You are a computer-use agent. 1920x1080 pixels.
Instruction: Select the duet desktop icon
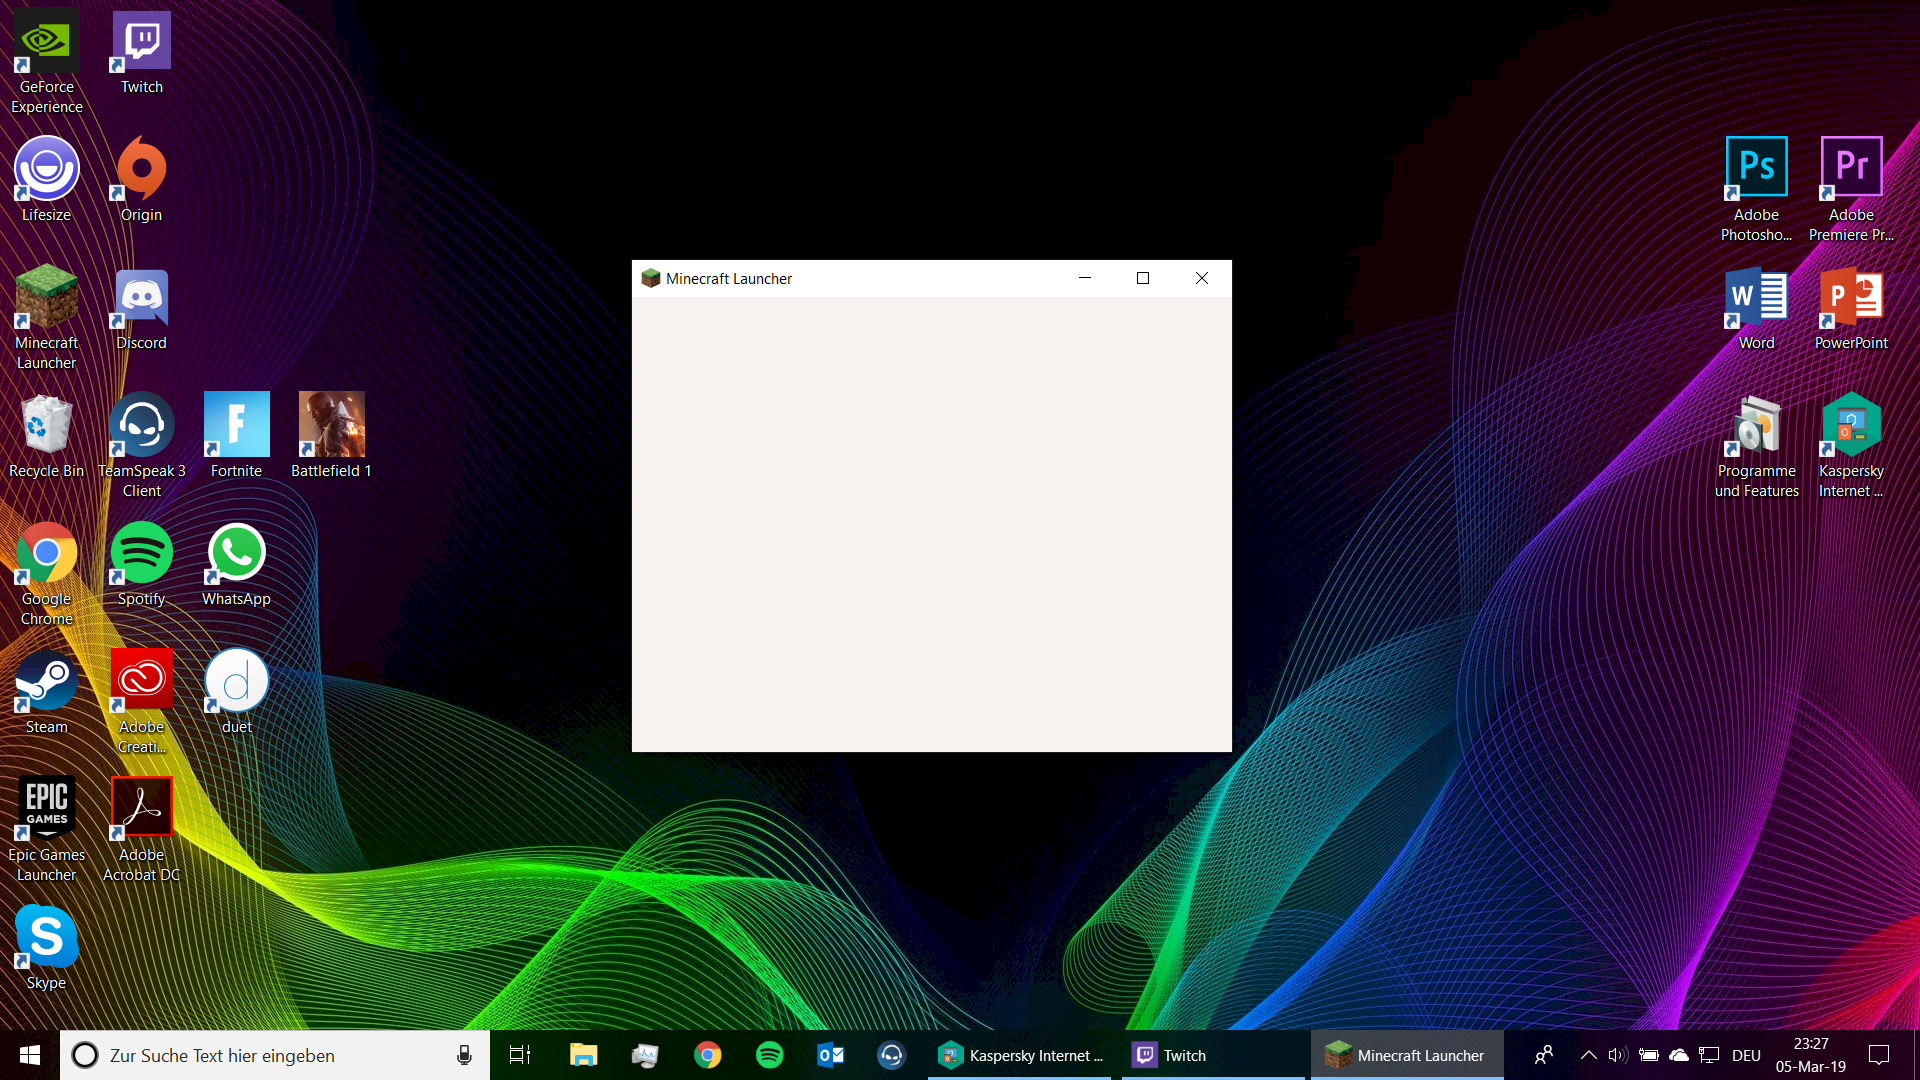pyautogui.click(x=236, y=692)
